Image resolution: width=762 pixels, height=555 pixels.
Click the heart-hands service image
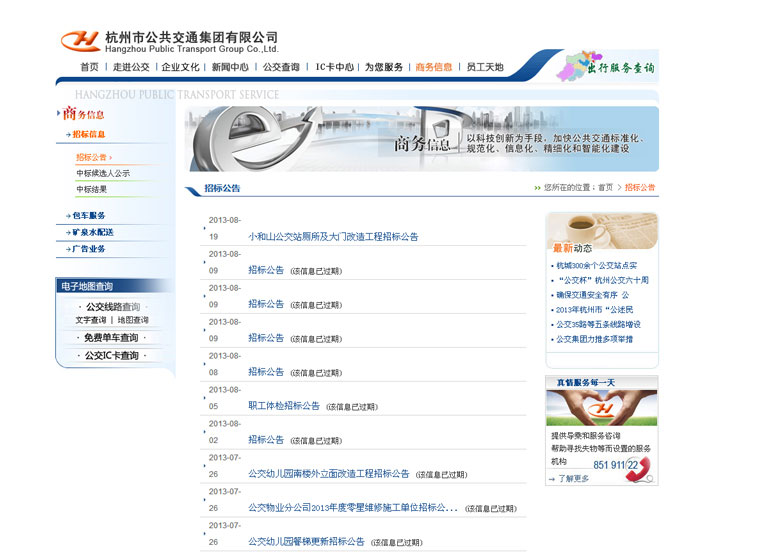[x=601, y=407]
